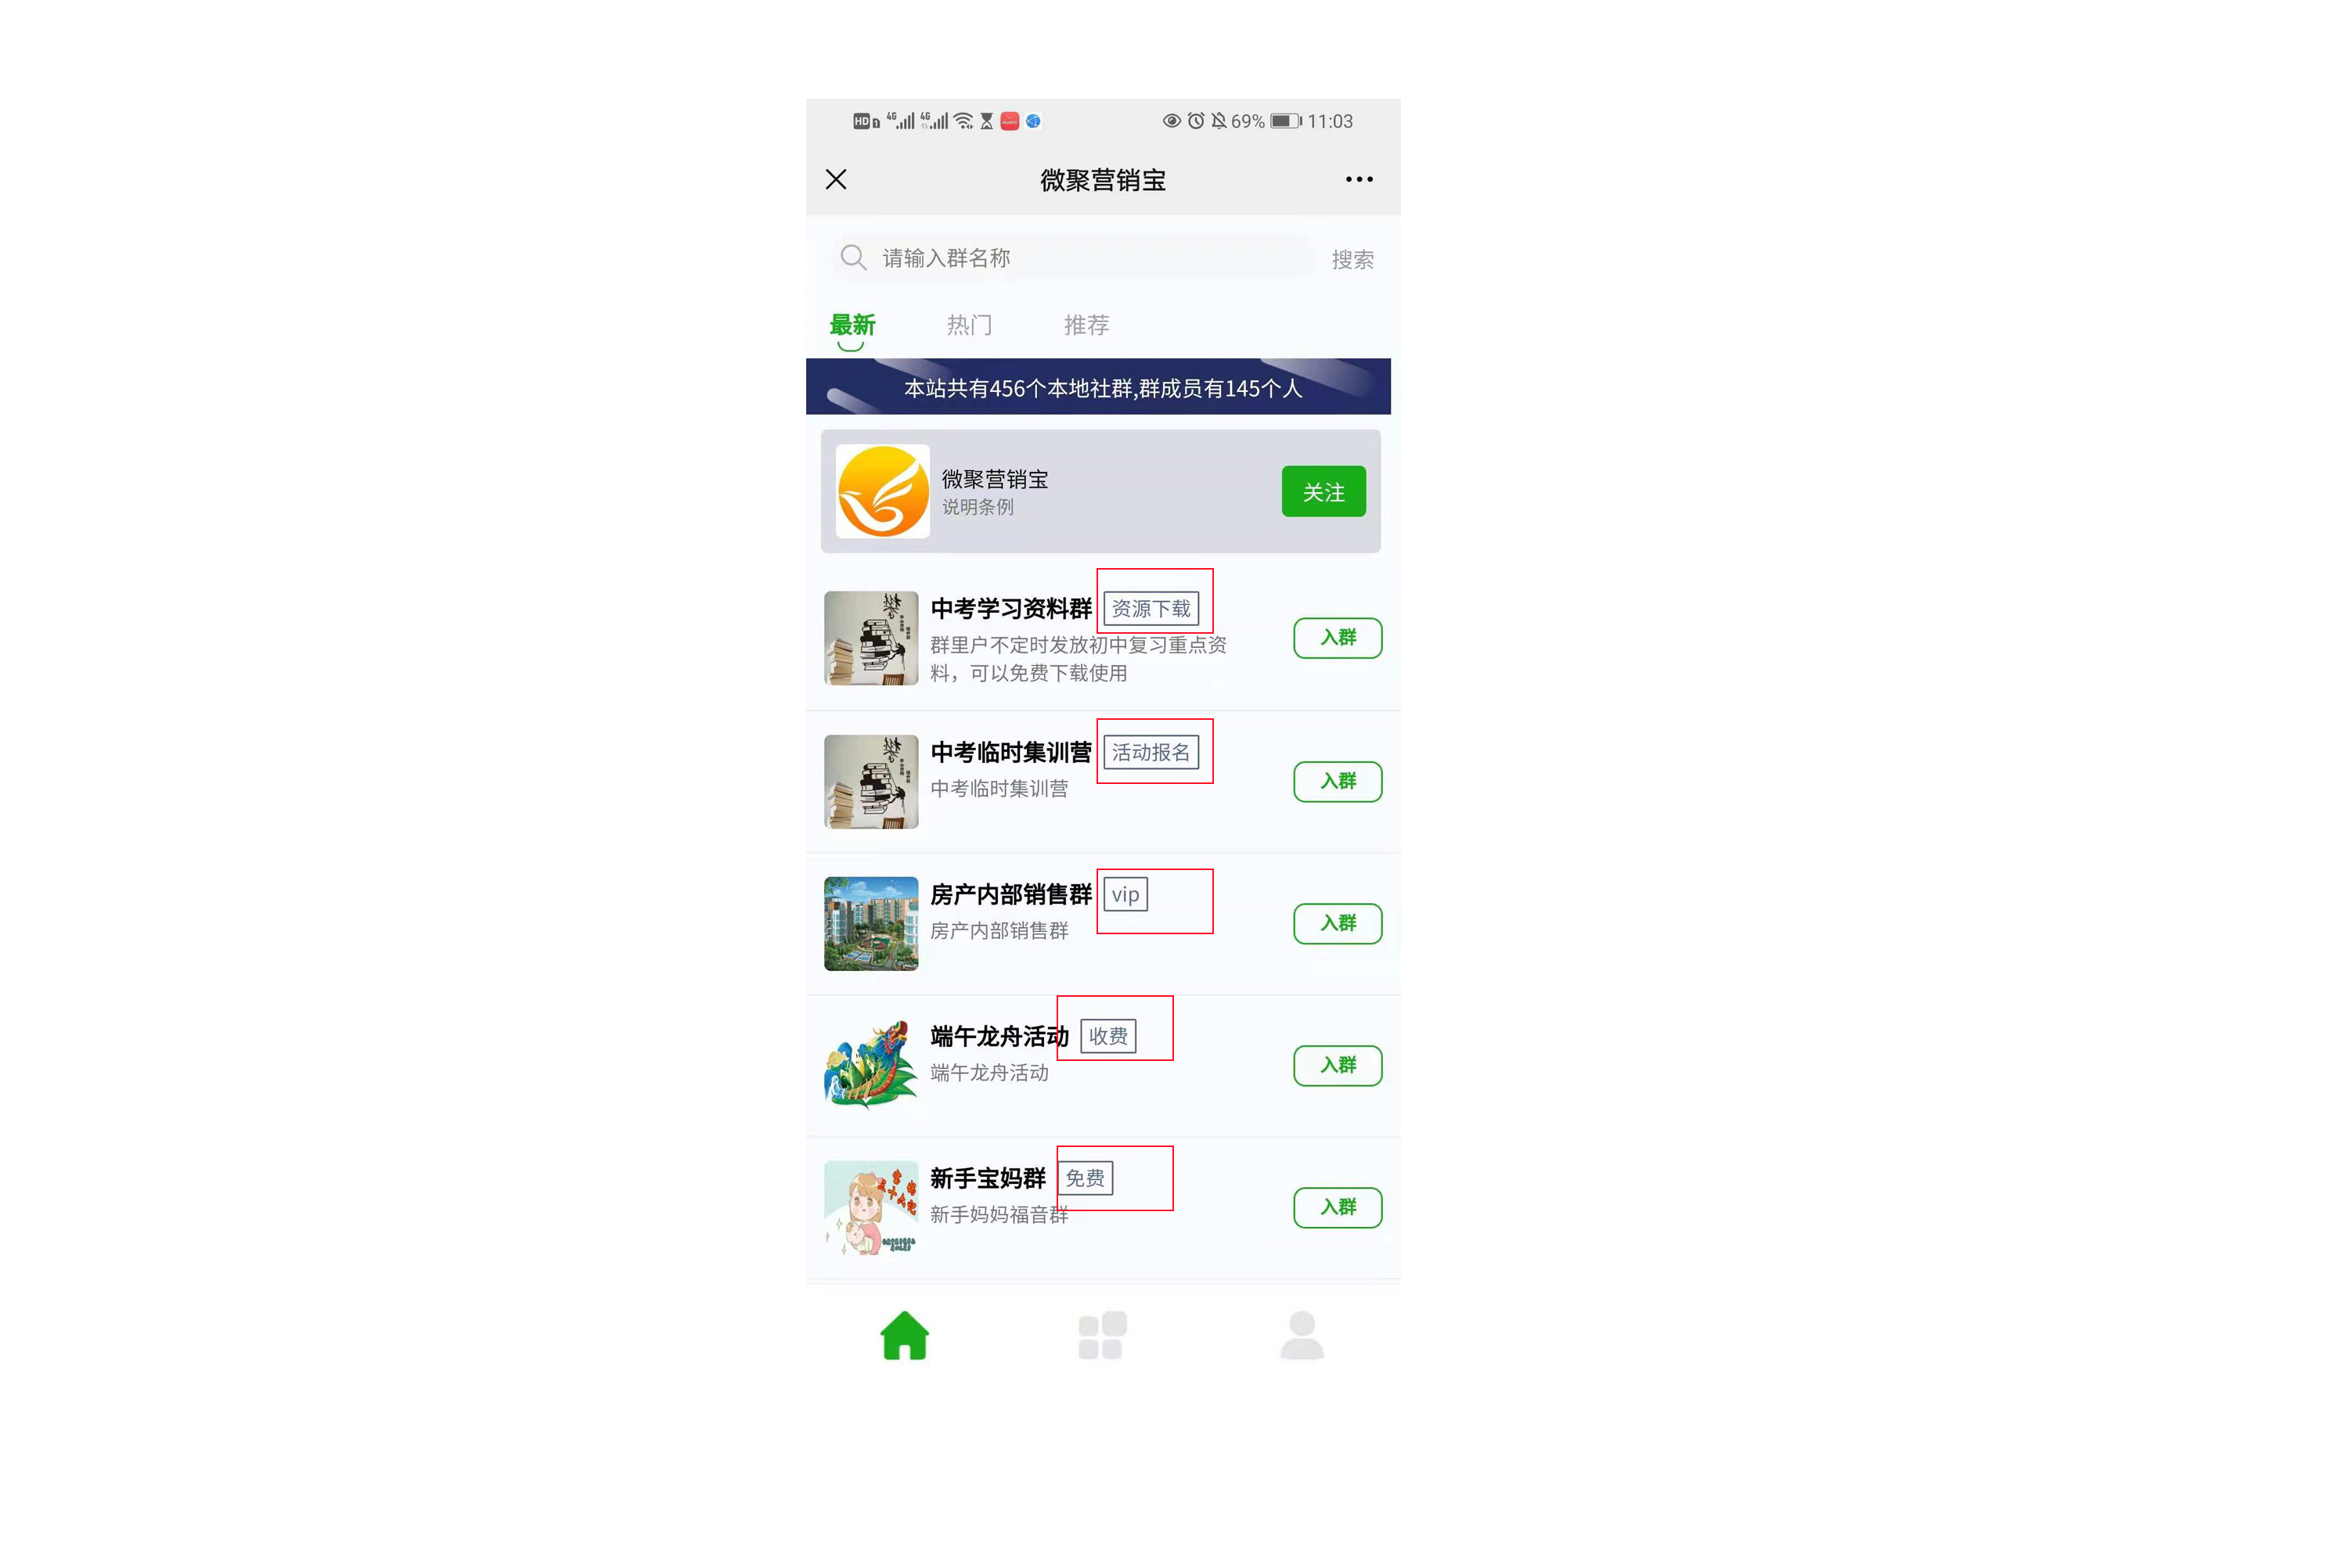Open the 端午龙舟活动 dragon boat thumbnail

click(x=871, y=1065)
